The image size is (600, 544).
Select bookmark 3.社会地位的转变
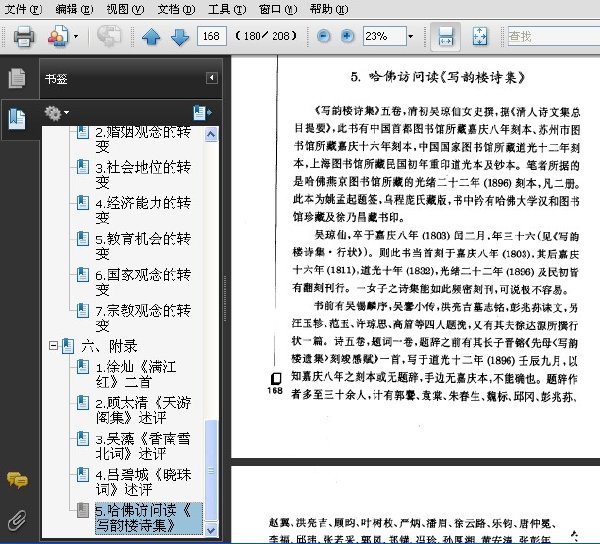point(143,174)
